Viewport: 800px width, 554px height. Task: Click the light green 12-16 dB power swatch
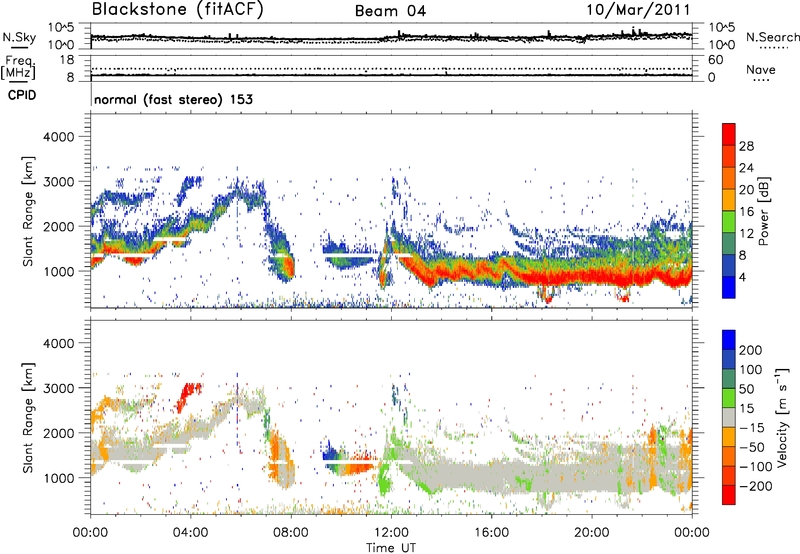(x=729, y=222)
